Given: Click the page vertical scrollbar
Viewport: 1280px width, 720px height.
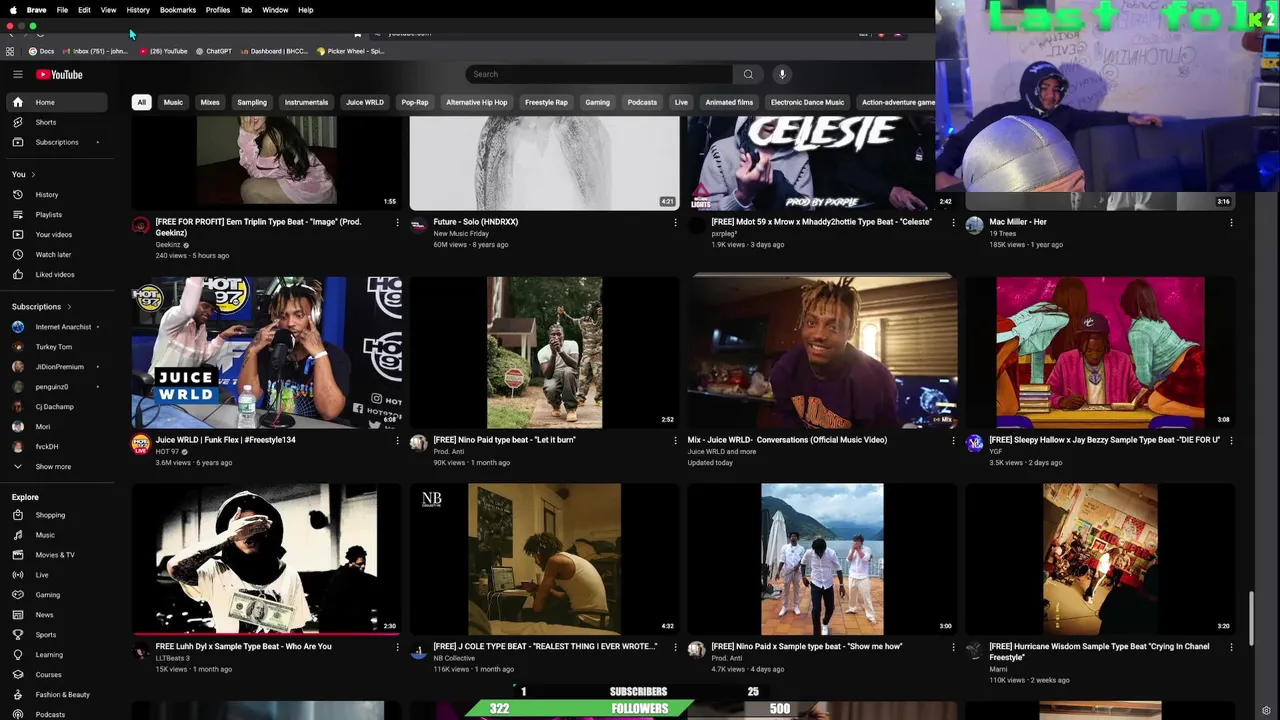Looking at the screenshot, I should tap(1251, 618).
